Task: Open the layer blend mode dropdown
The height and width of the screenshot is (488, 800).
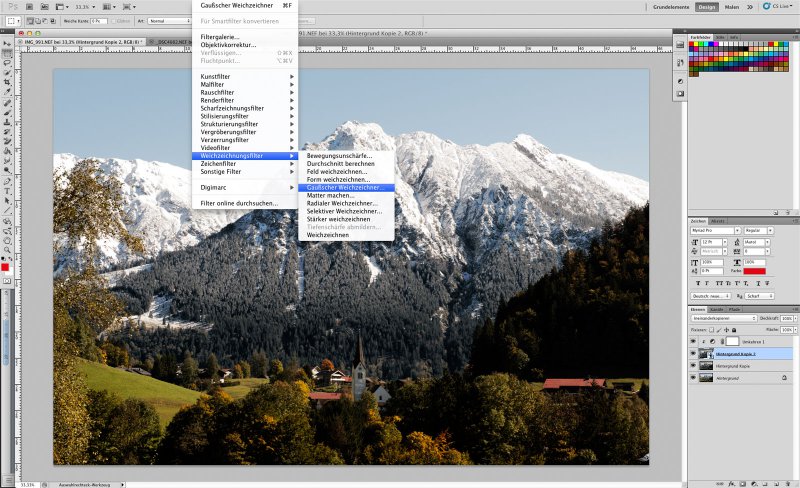Action: click(722, 318)
